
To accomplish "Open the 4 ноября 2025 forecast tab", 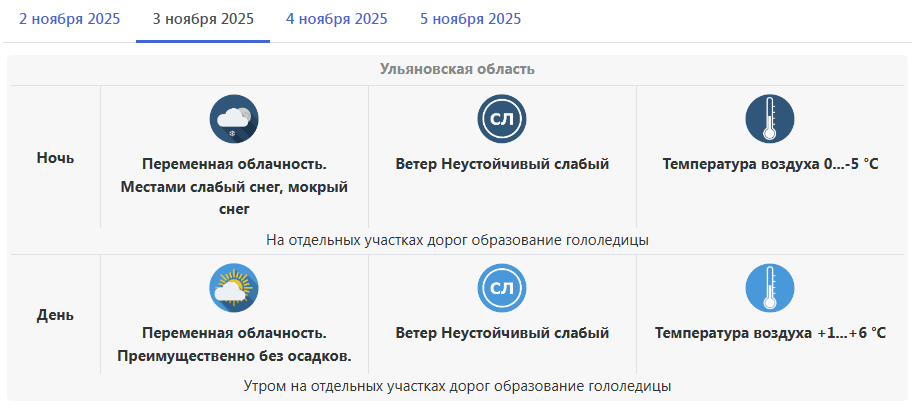I will 337,19.
